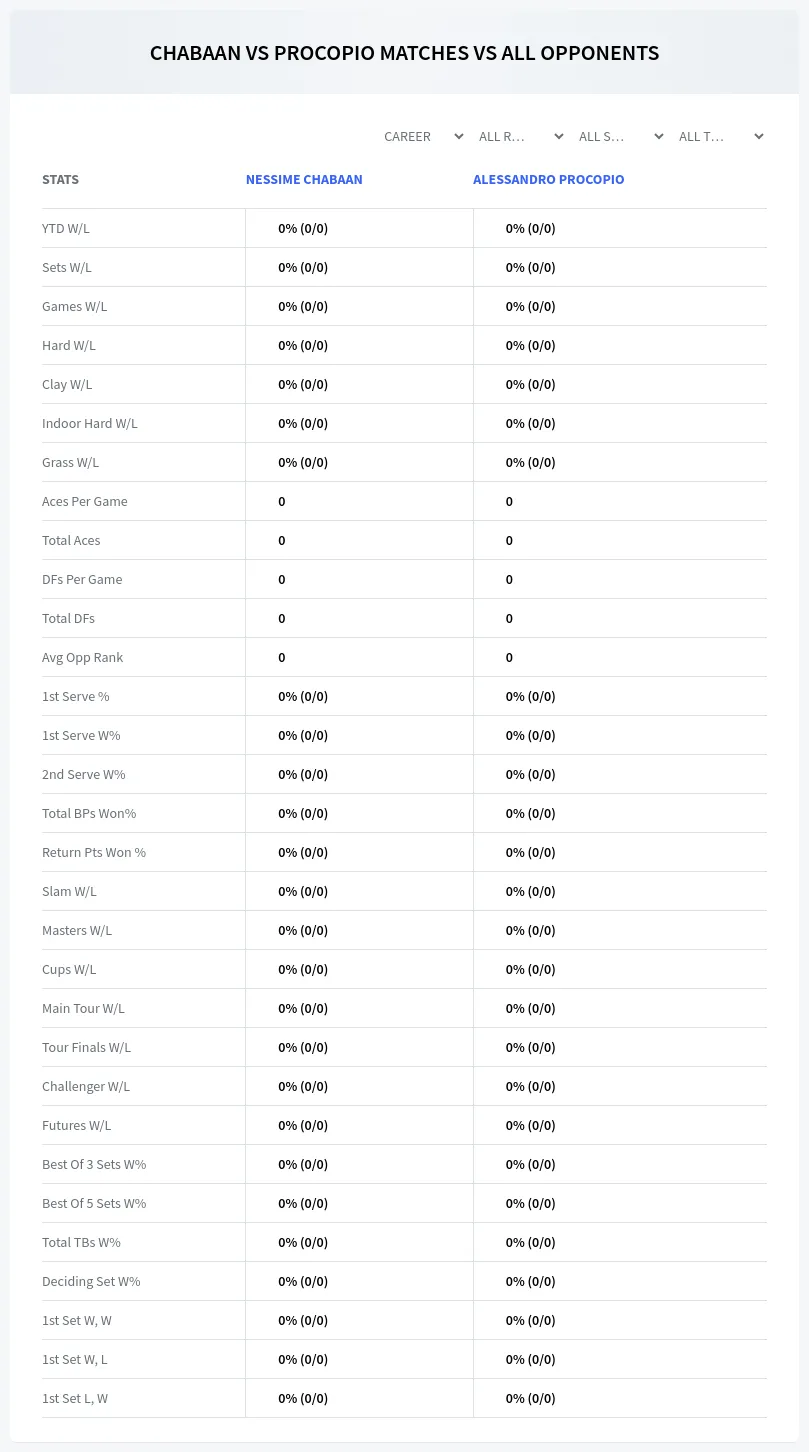Click the chevron arrow beside CAREER
809x1452 pixels.
(x=459, y=136)
